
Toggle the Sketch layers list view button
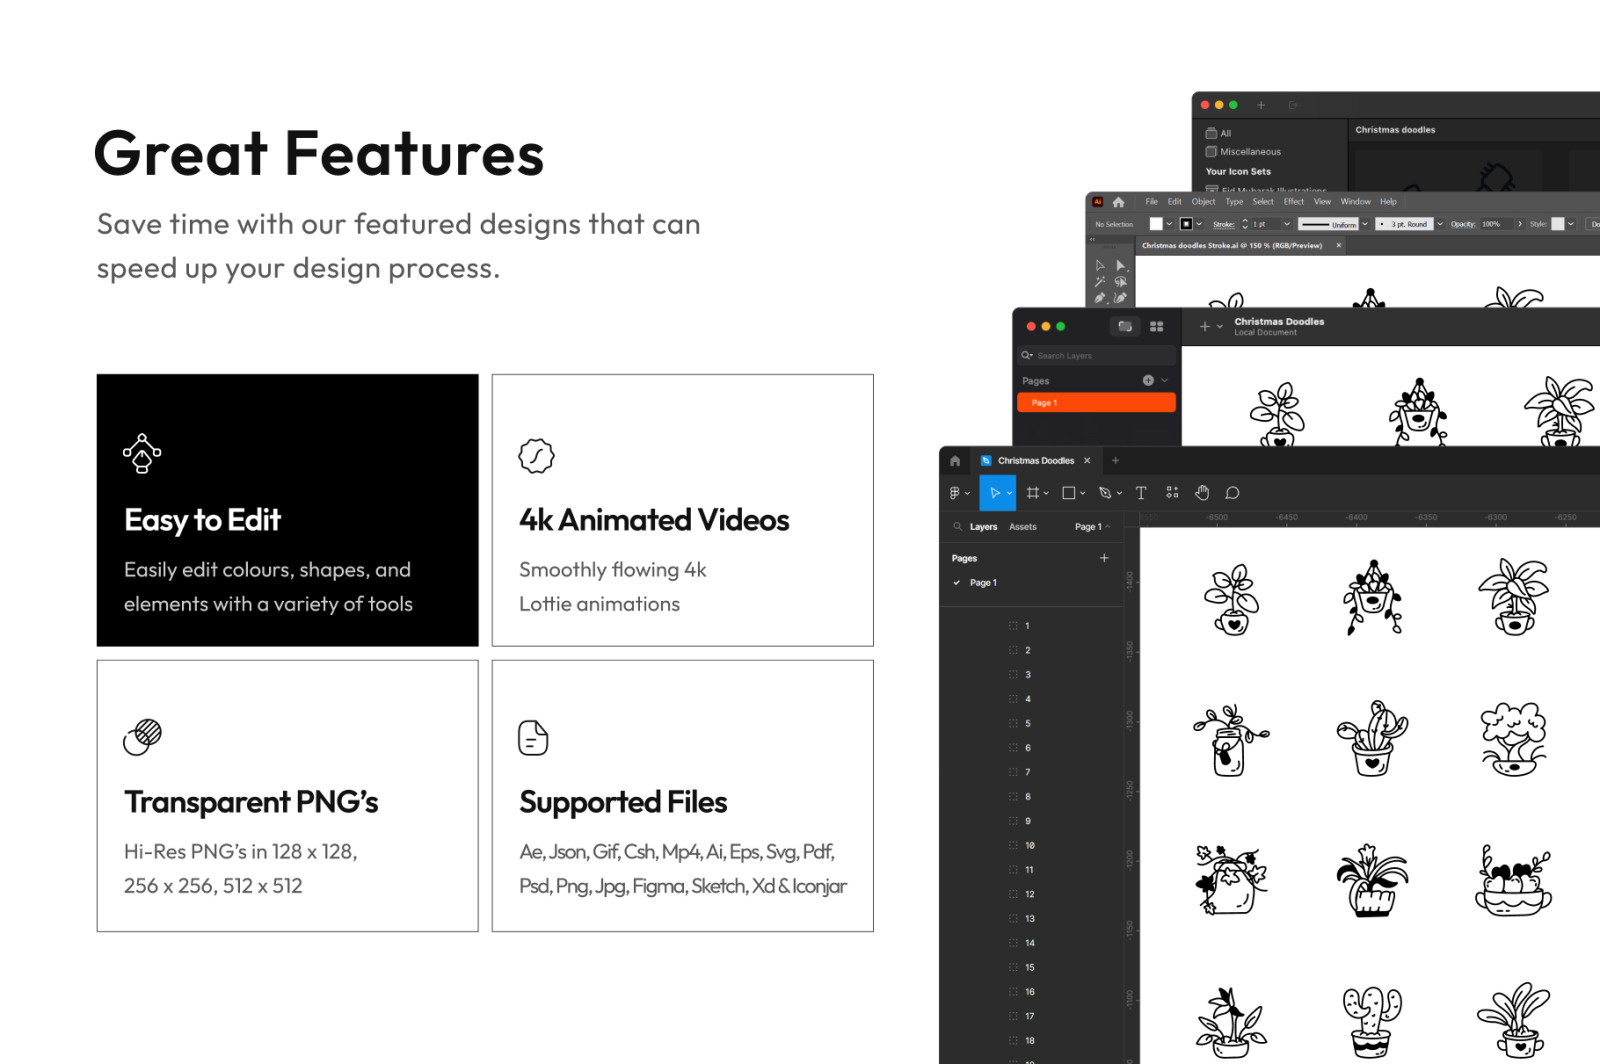click(x=1125, y=327)
